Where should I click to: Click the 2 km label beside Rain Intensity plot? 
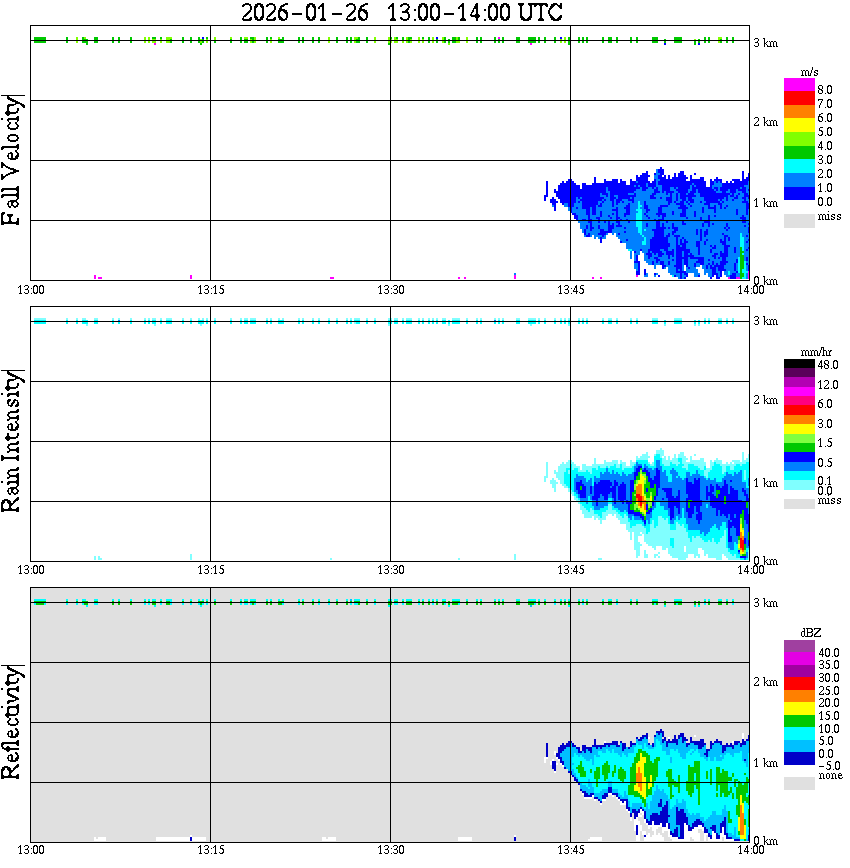point(765,400)
